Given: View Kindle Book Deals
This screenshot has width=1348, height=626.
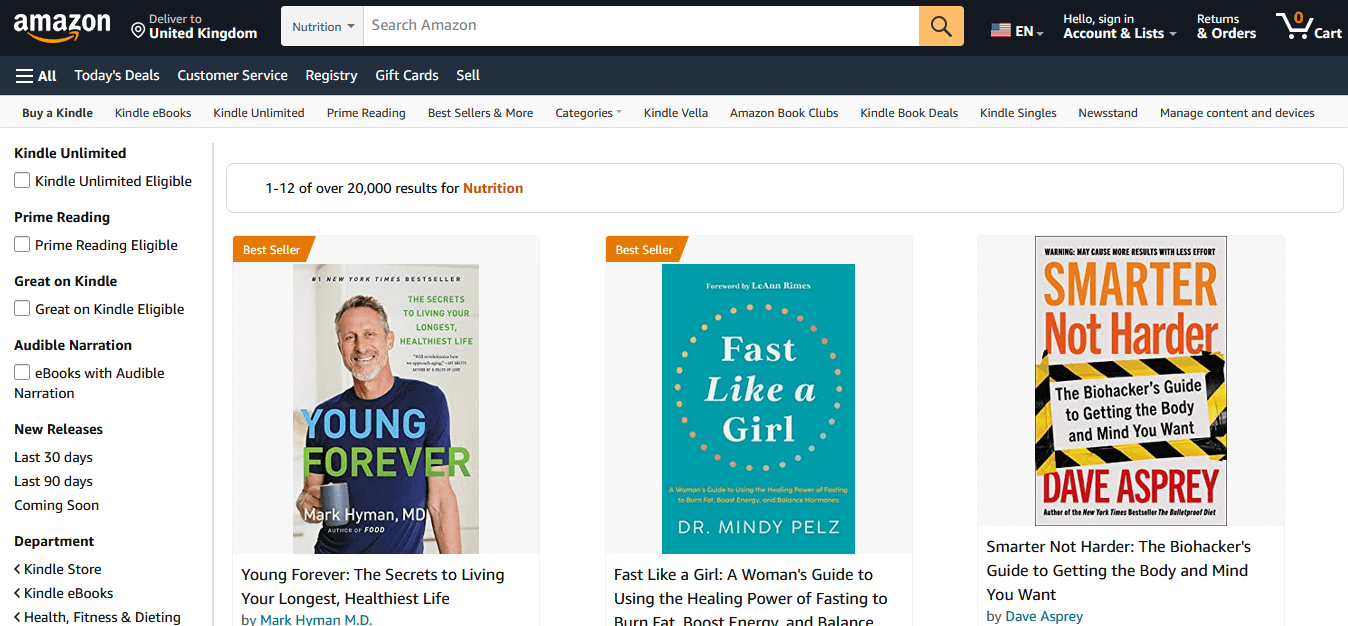Looking at the screenshot, I should click(x=909, y=113).
